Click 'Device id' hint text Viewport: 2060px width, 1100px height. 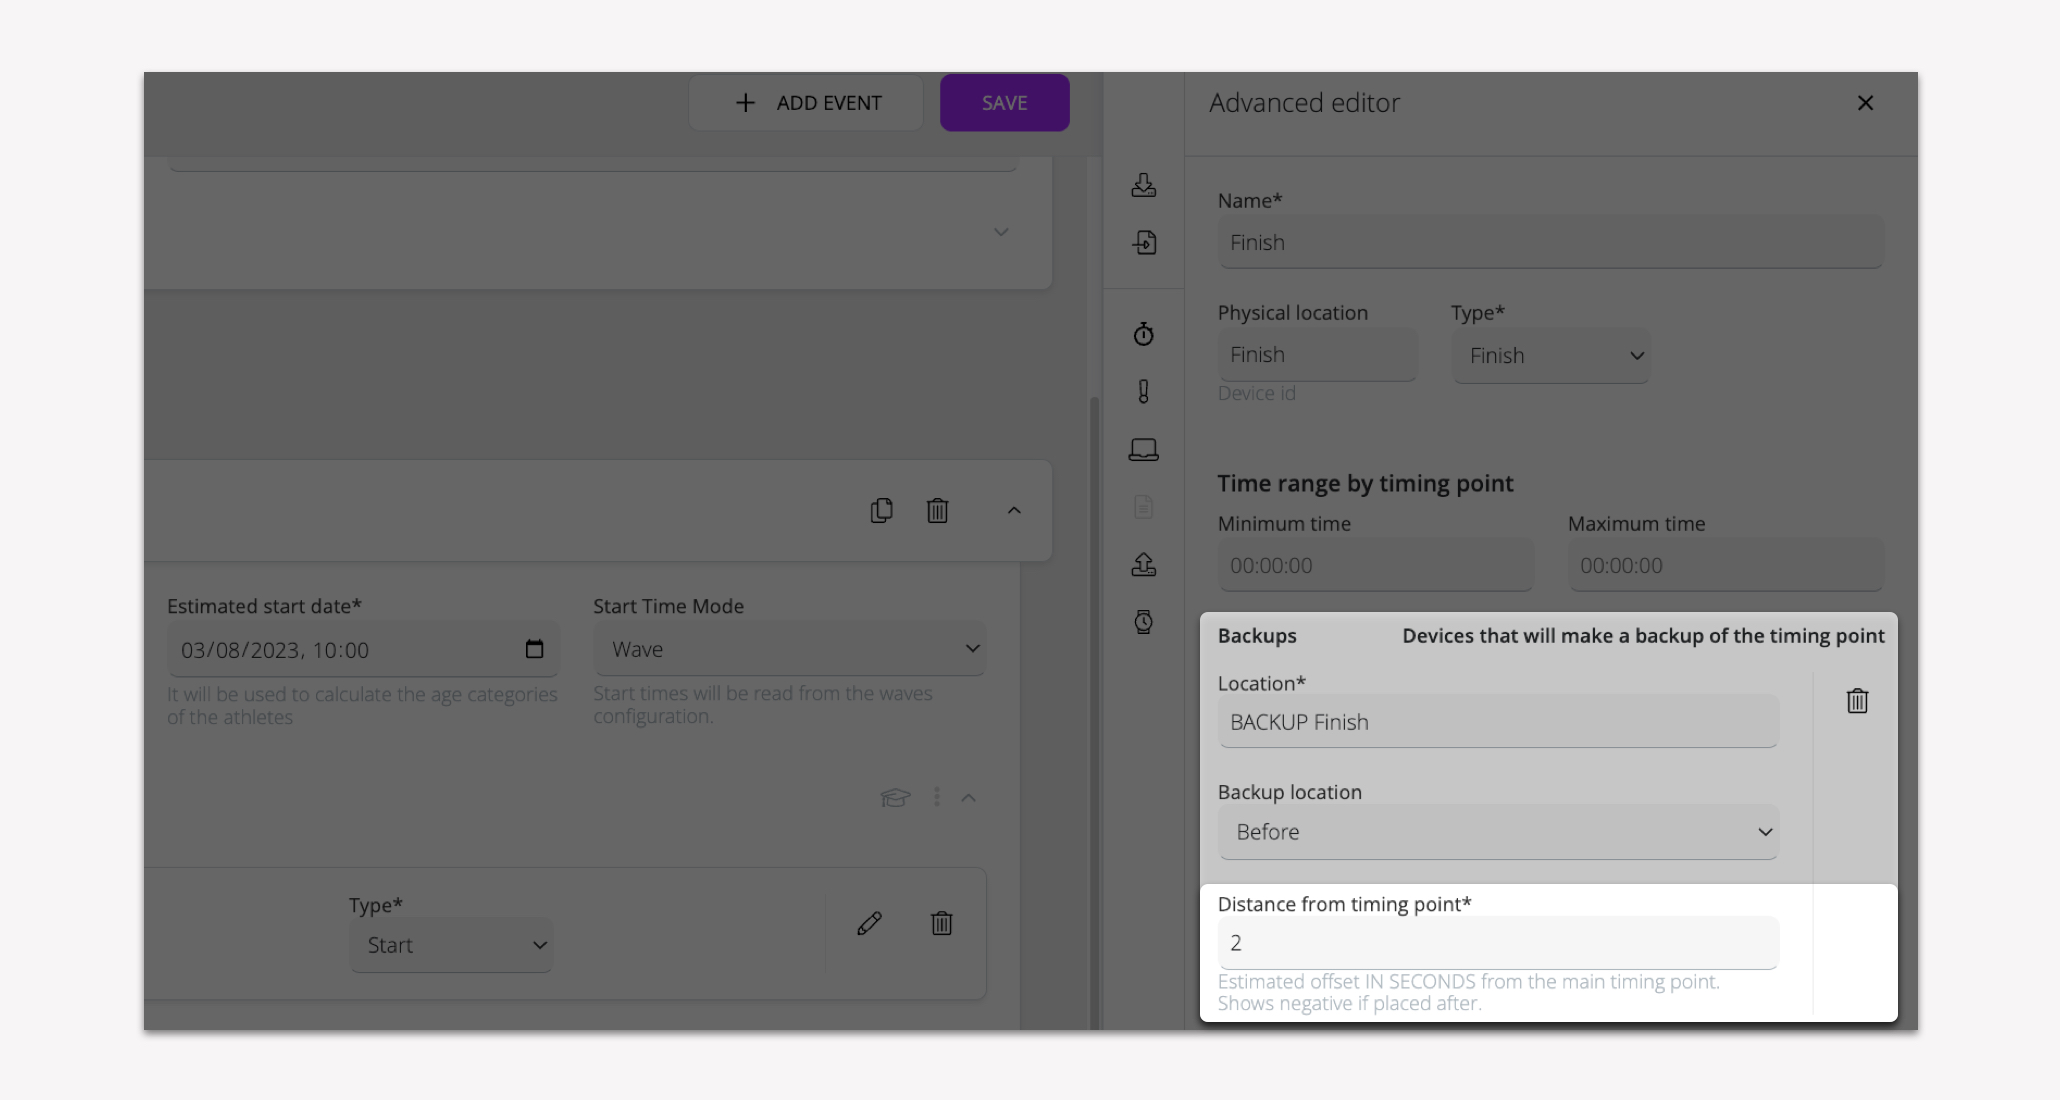[x=1256, y=393]
